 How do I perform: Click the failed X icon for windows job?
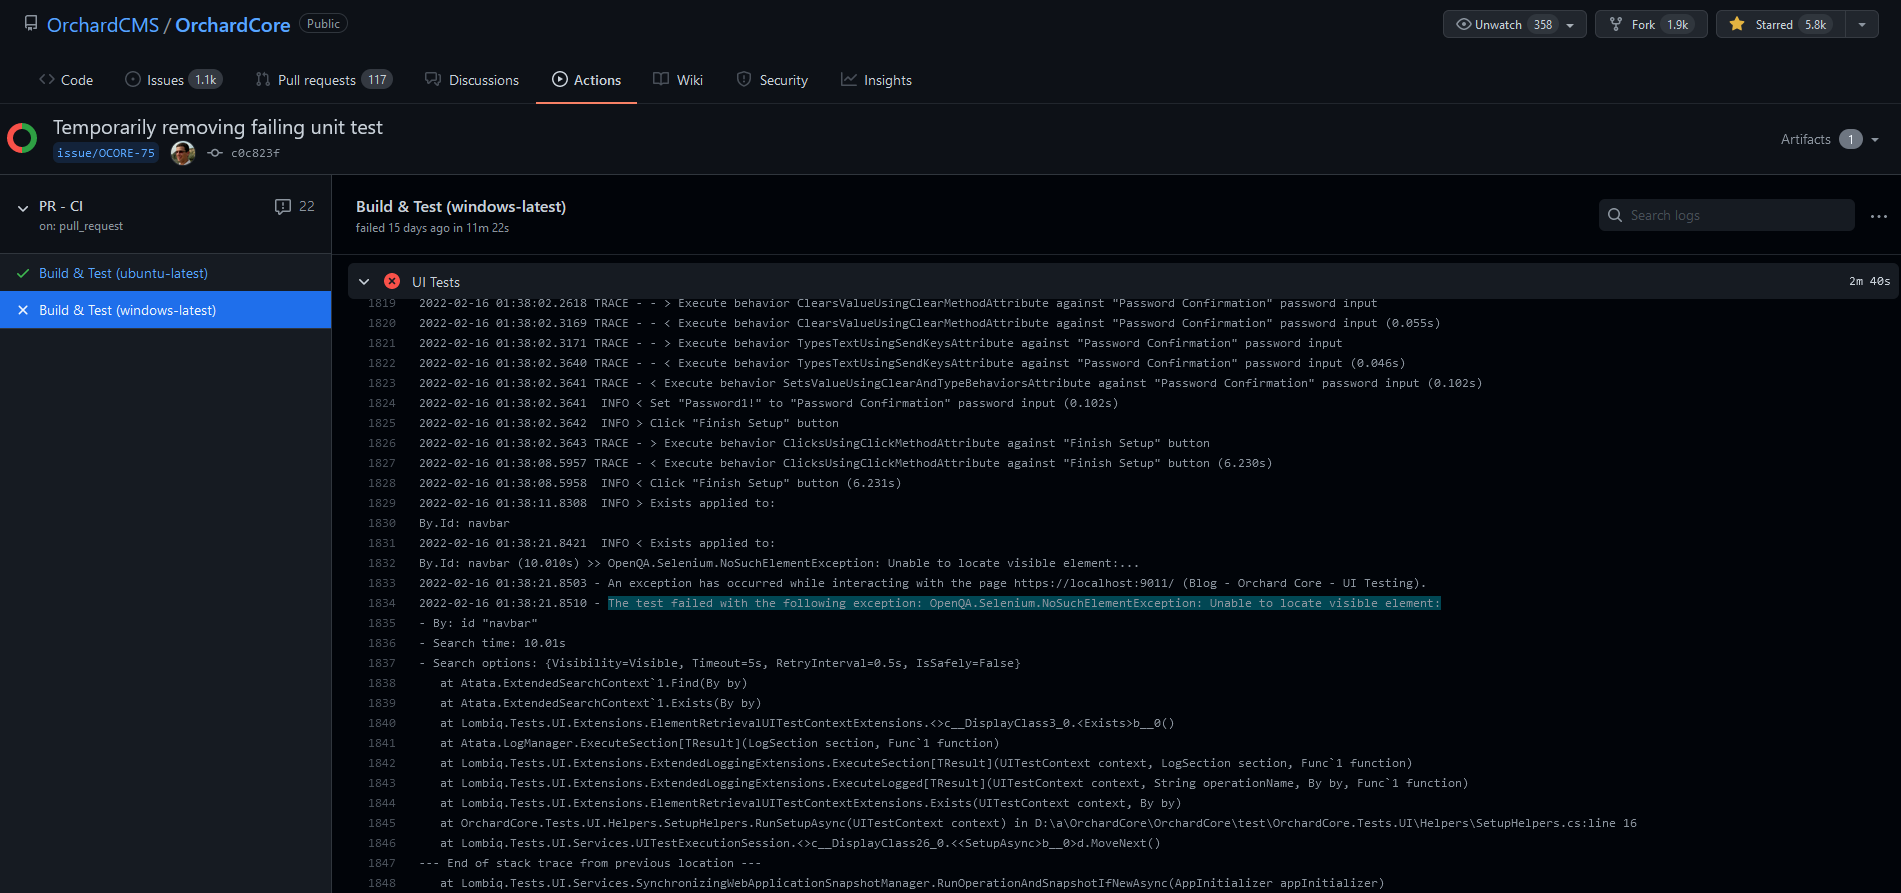(x=23, y=310)
